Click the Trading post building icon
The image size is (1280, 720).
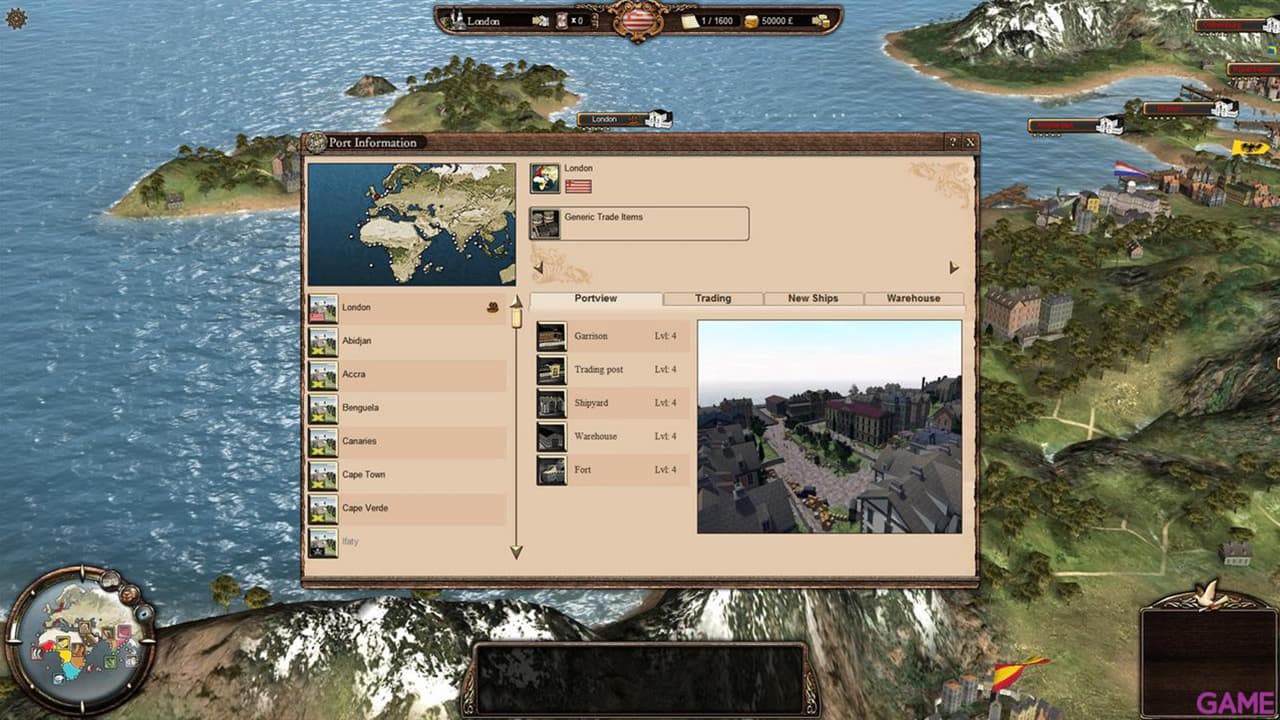click(551, 370)
